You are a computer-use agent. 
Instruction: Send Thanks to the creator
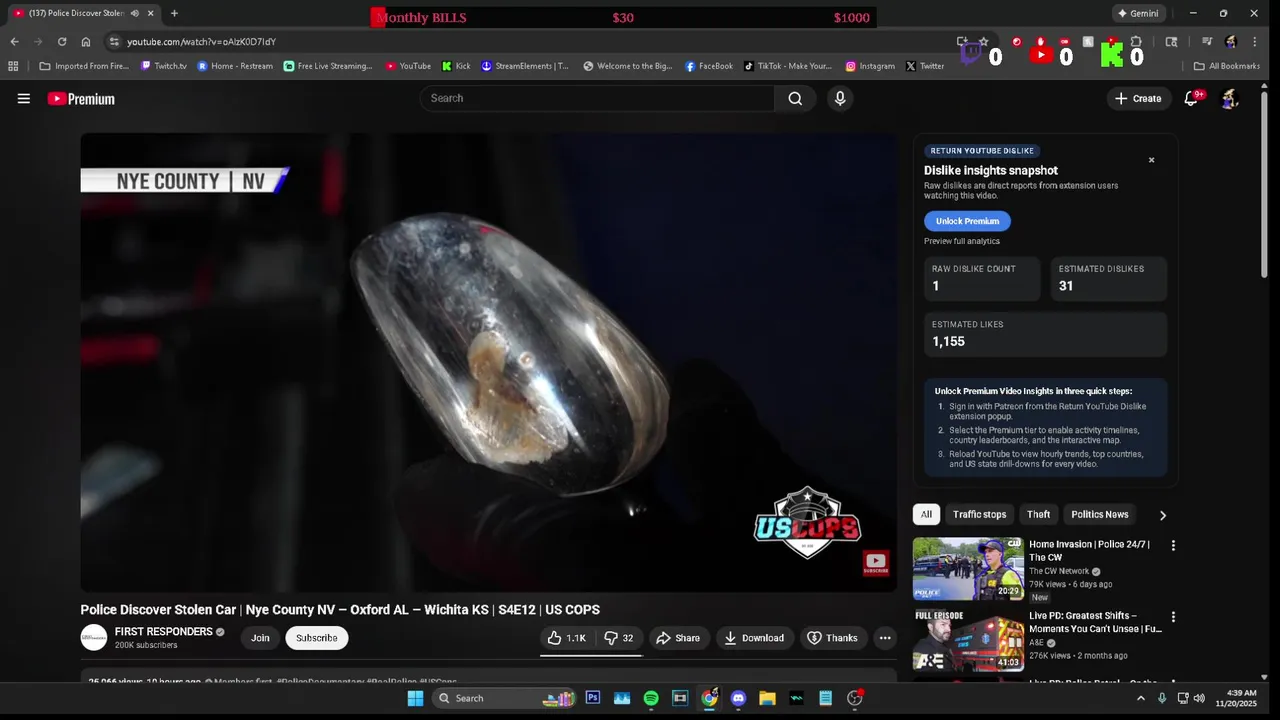click(x=832, y=638)
